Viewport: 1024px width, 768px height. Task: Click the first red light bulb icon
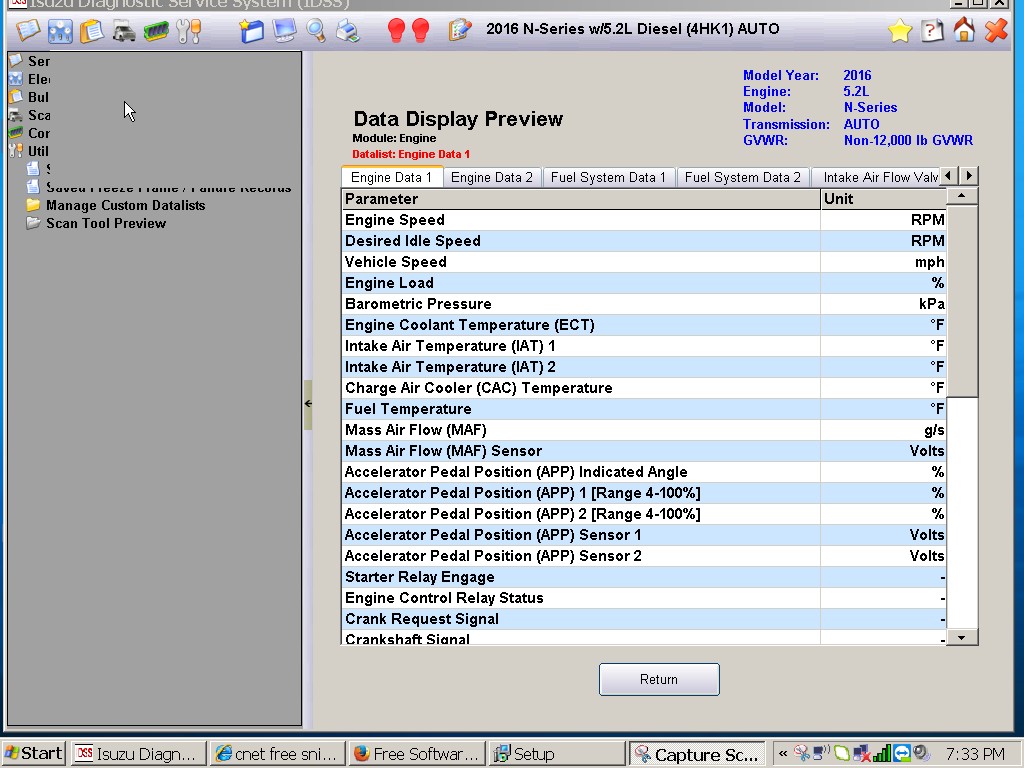point(396,30)
